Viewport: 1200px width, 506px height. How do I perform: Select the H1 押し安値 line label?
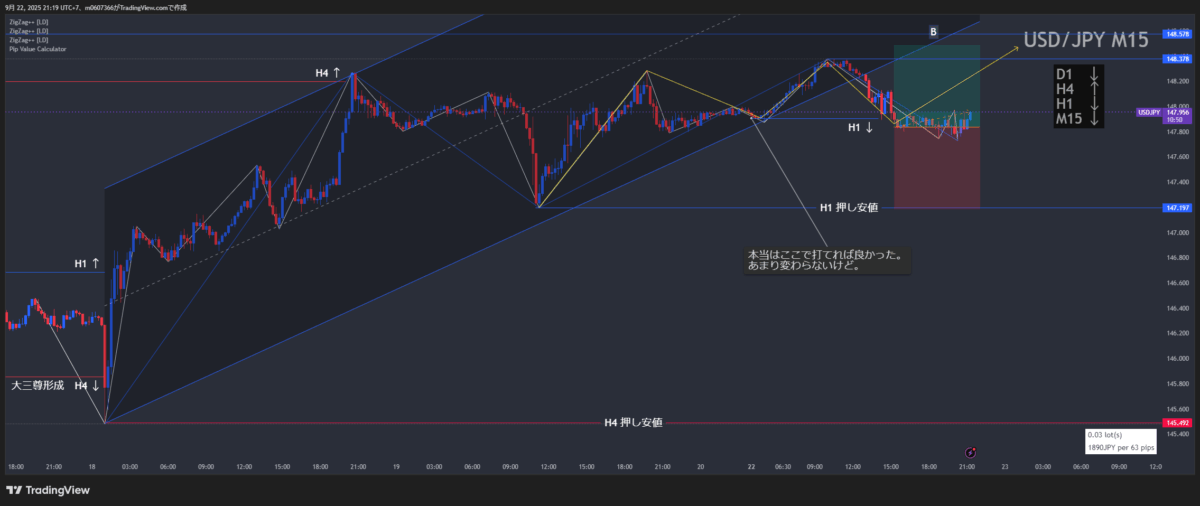(x=848, y=208)
